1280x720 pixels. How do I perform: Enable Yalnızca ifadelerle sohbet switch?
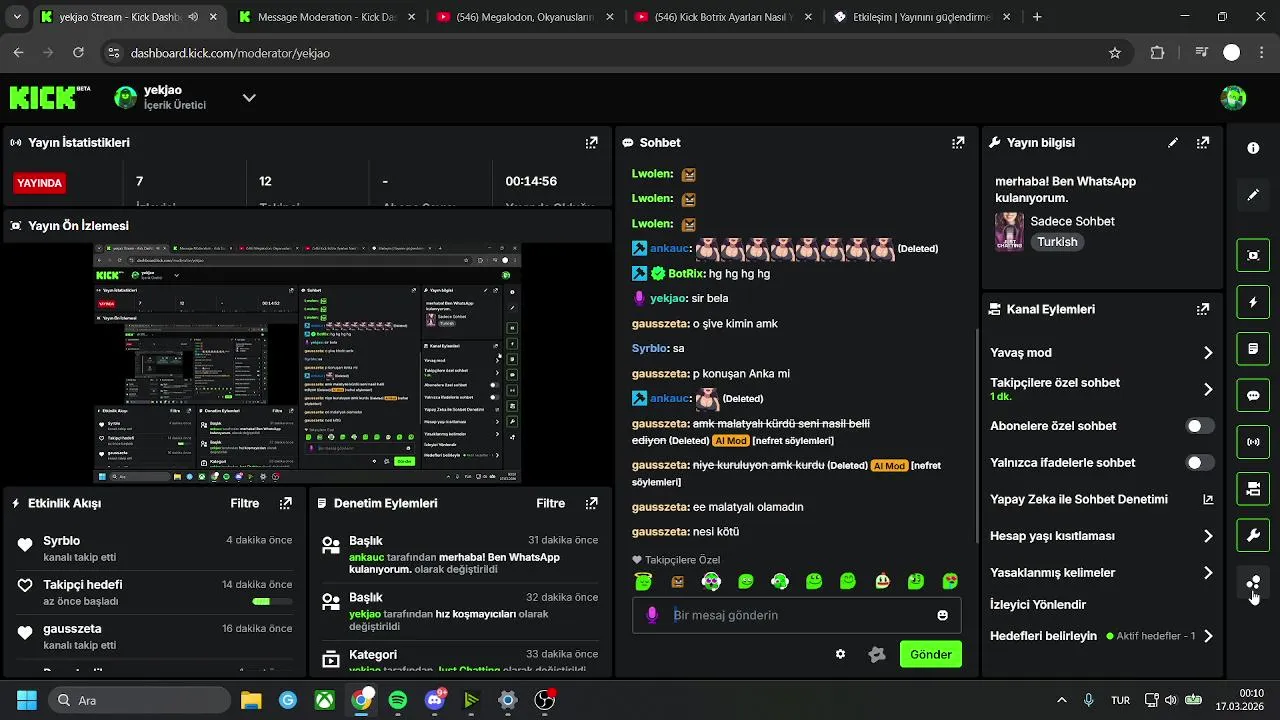(x=1200, y=463)
